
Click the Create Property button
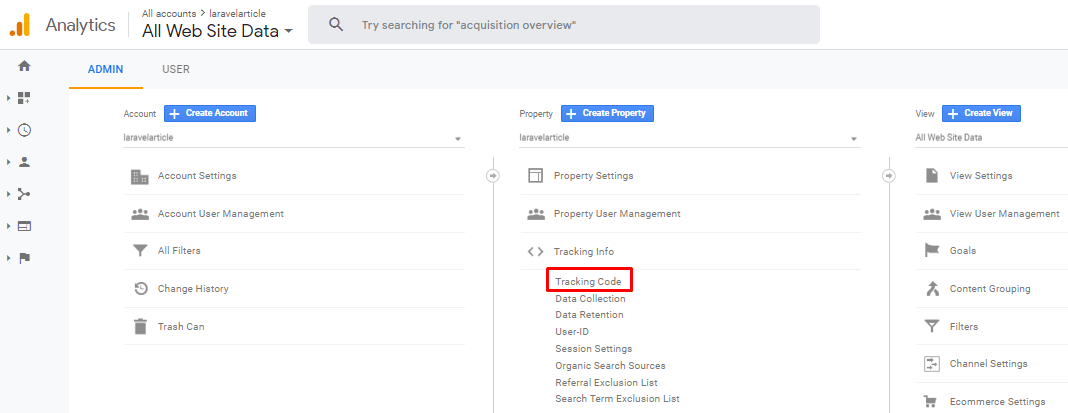[x=607, y=113]
